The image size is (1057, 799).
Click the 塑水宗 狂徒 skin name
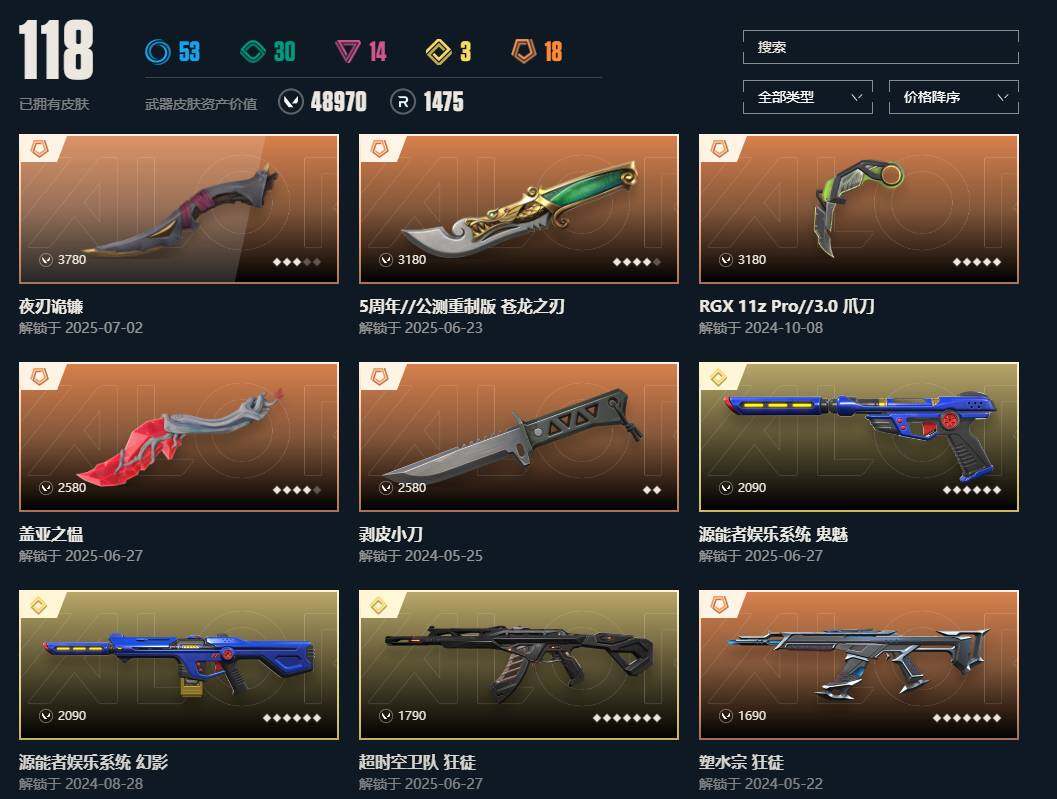(x=741, y=762)
